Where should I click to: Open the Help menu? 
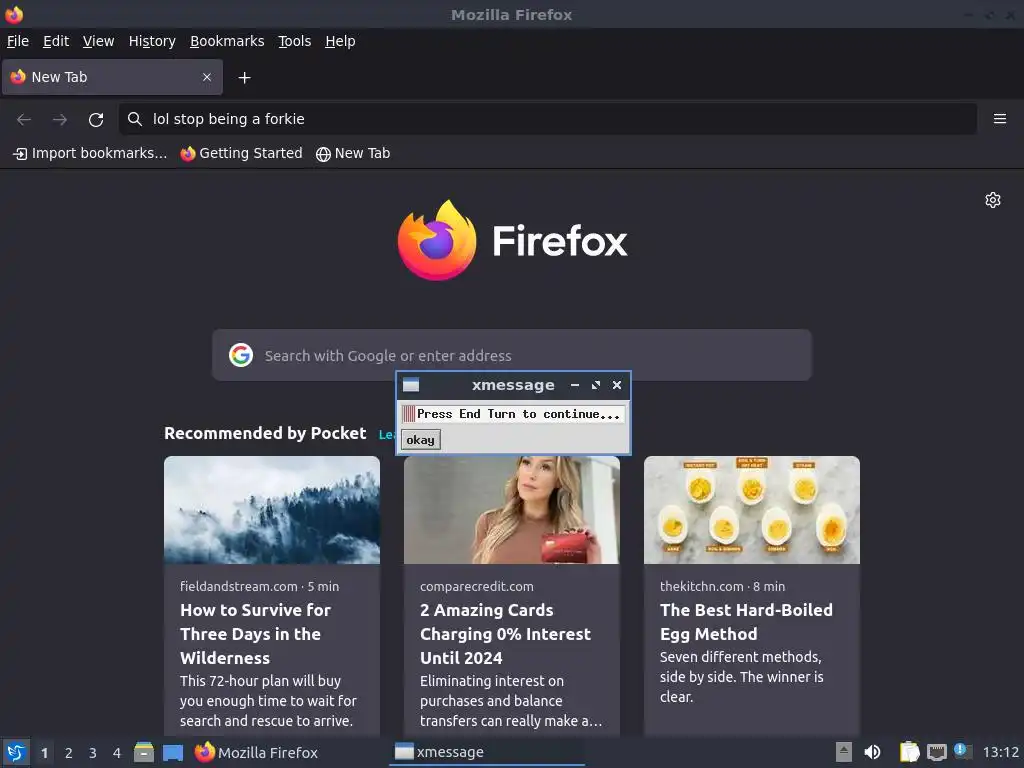pos(340,41)
